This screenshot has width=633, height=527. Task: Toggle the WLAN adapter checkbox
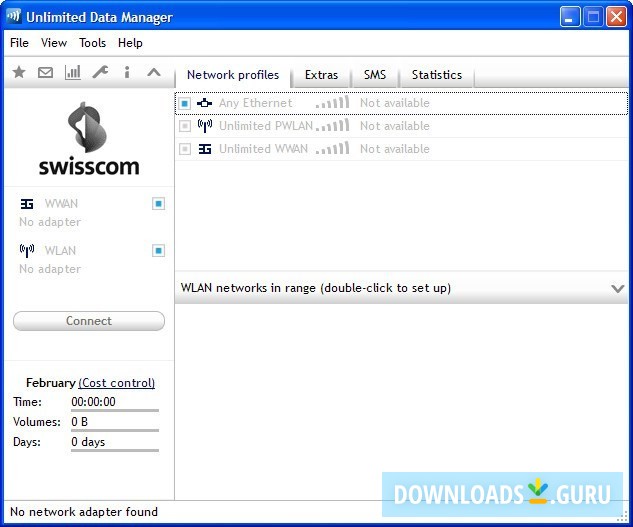click(158, 251)
